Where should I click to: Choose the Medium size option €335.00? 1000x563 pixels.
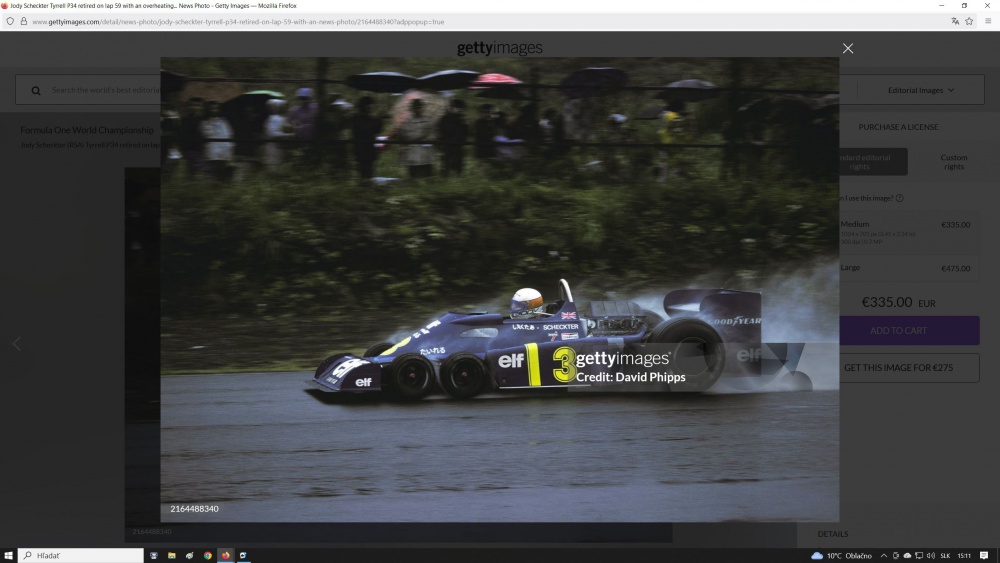(908, 233)
